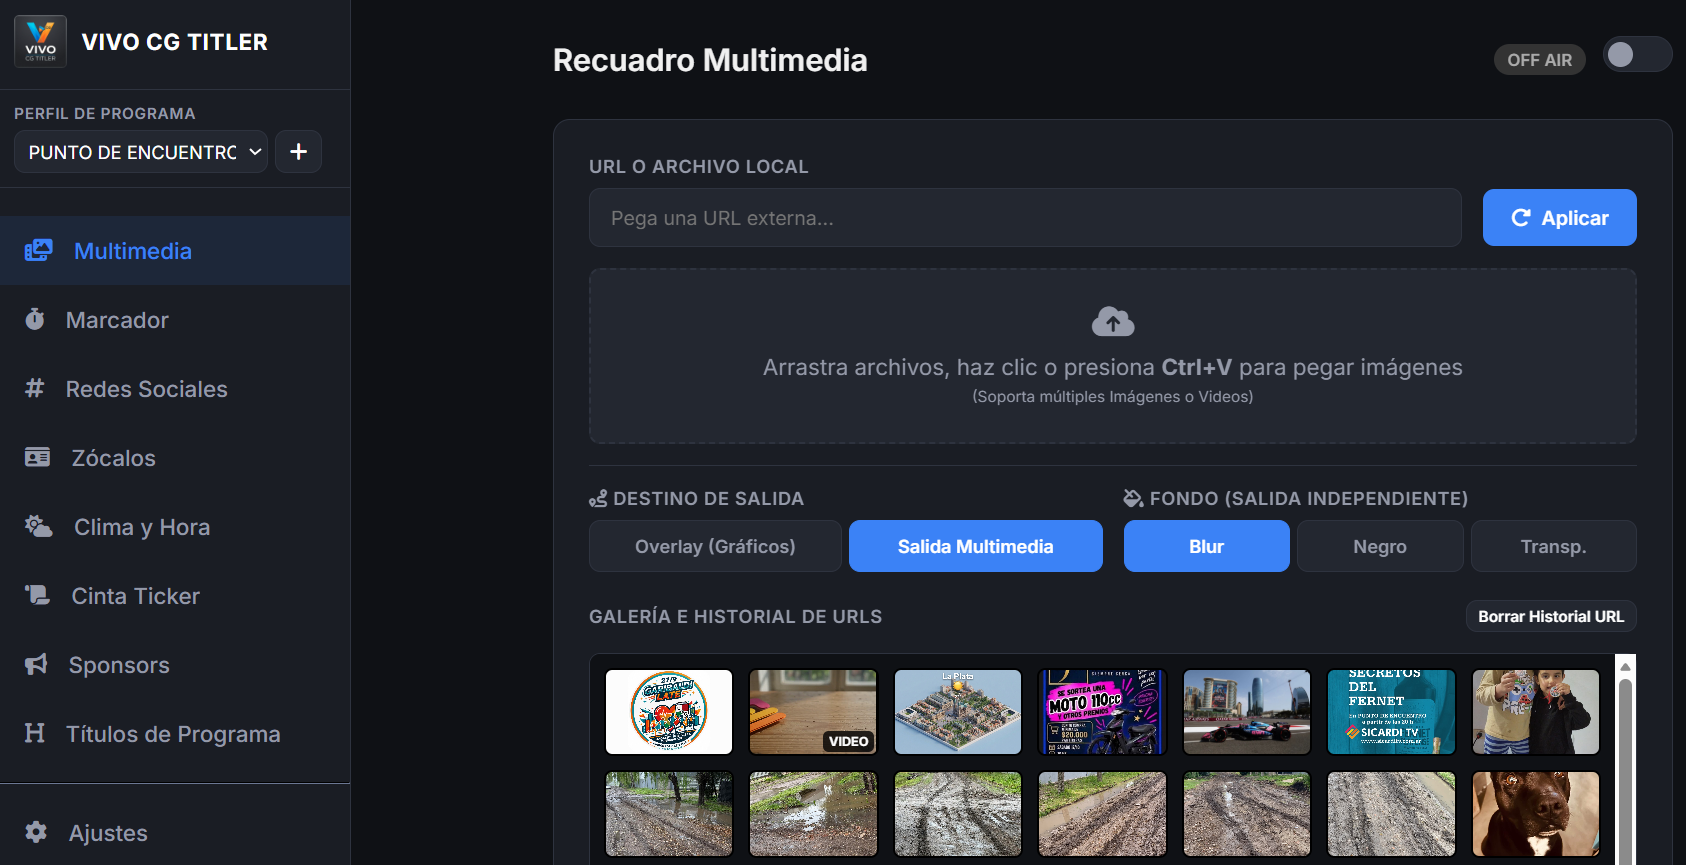Viewport: 1686px width, 865px height.
Task: Click the Redes Sociales hashtag icon
Action: (35, 388)
